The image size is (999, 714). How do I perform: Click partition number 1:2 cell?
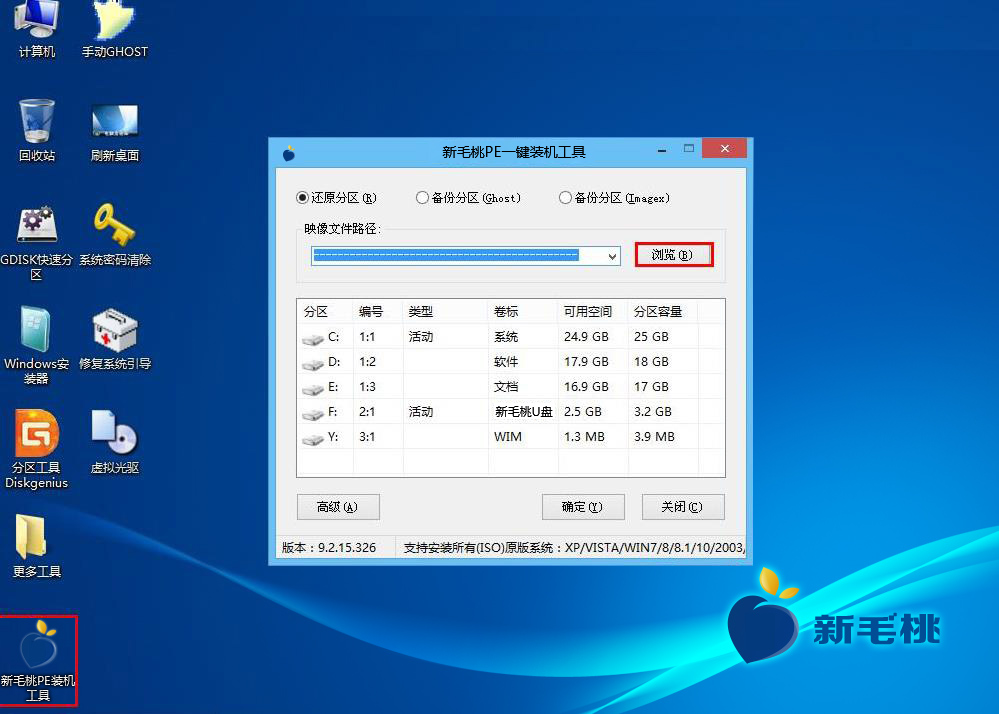367,362
